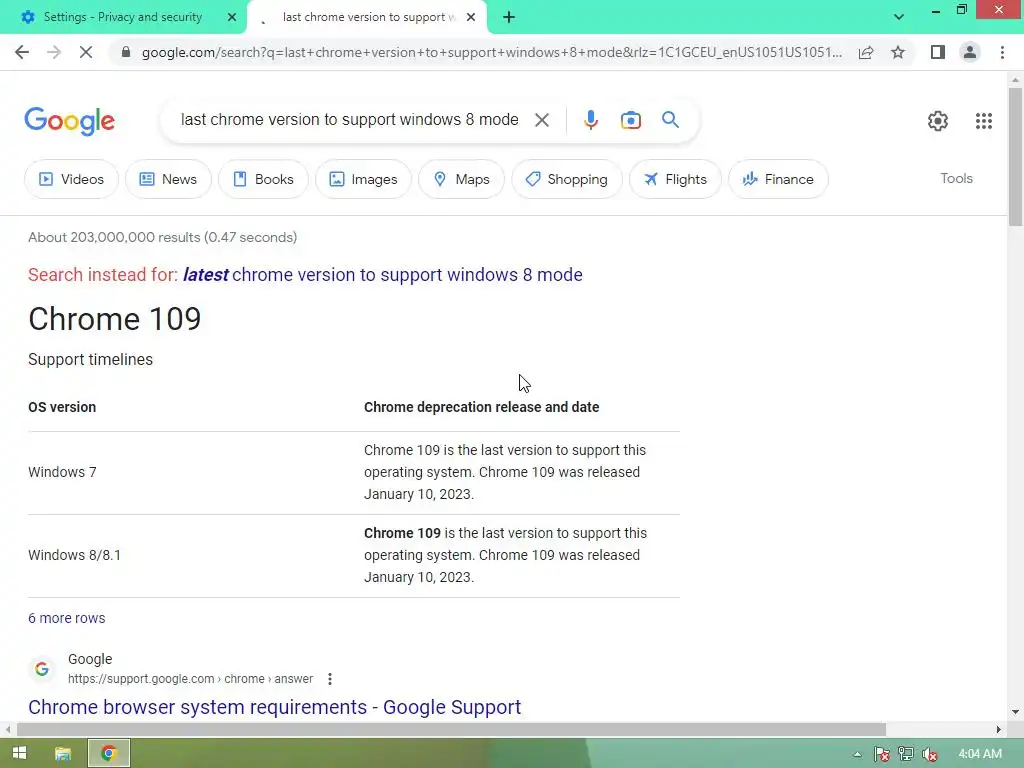Click the scroll right arrow
Viewport: 1024px width, 768px height.
pos(999,729)
